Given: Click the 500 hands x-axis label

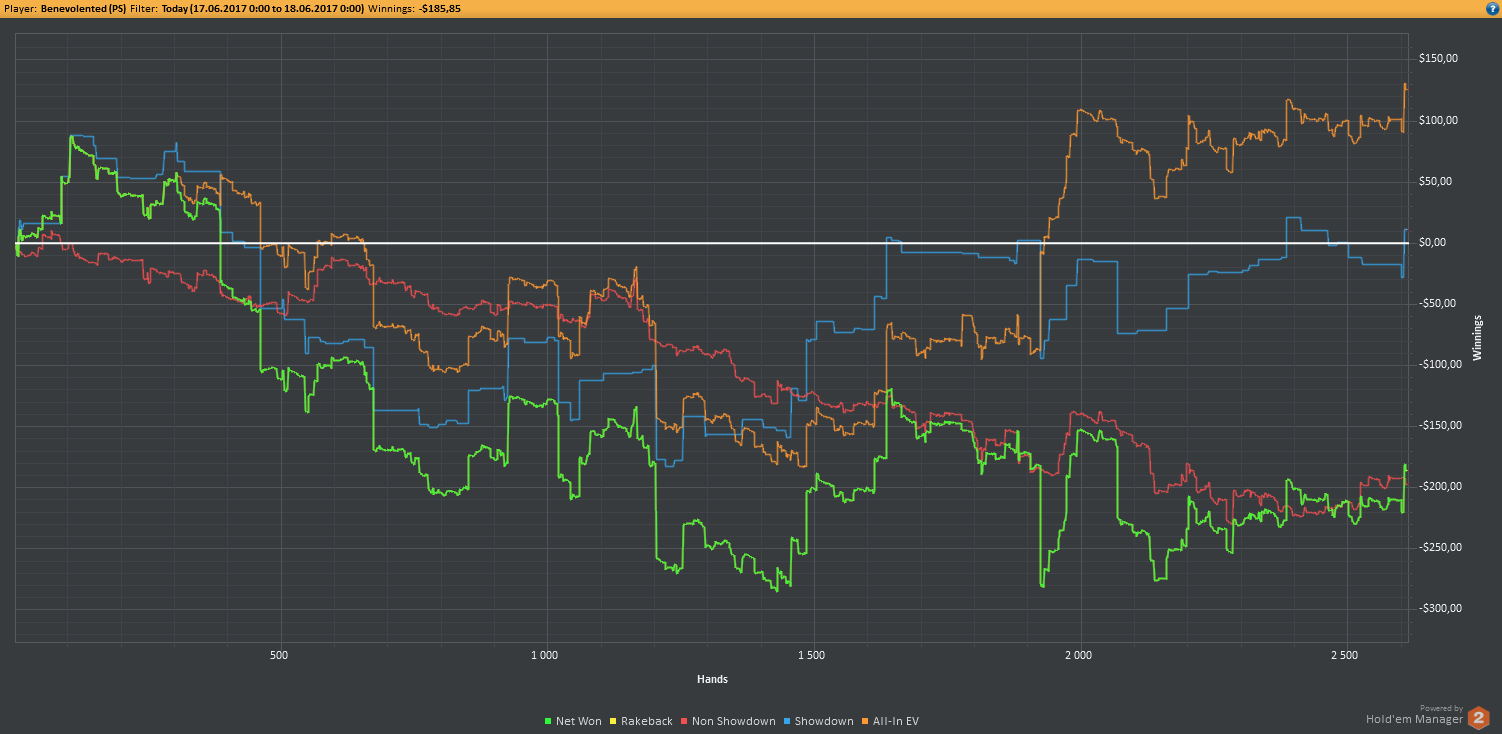Looking at the screenshot, I should pyautogui.click(x=280, y=655).
